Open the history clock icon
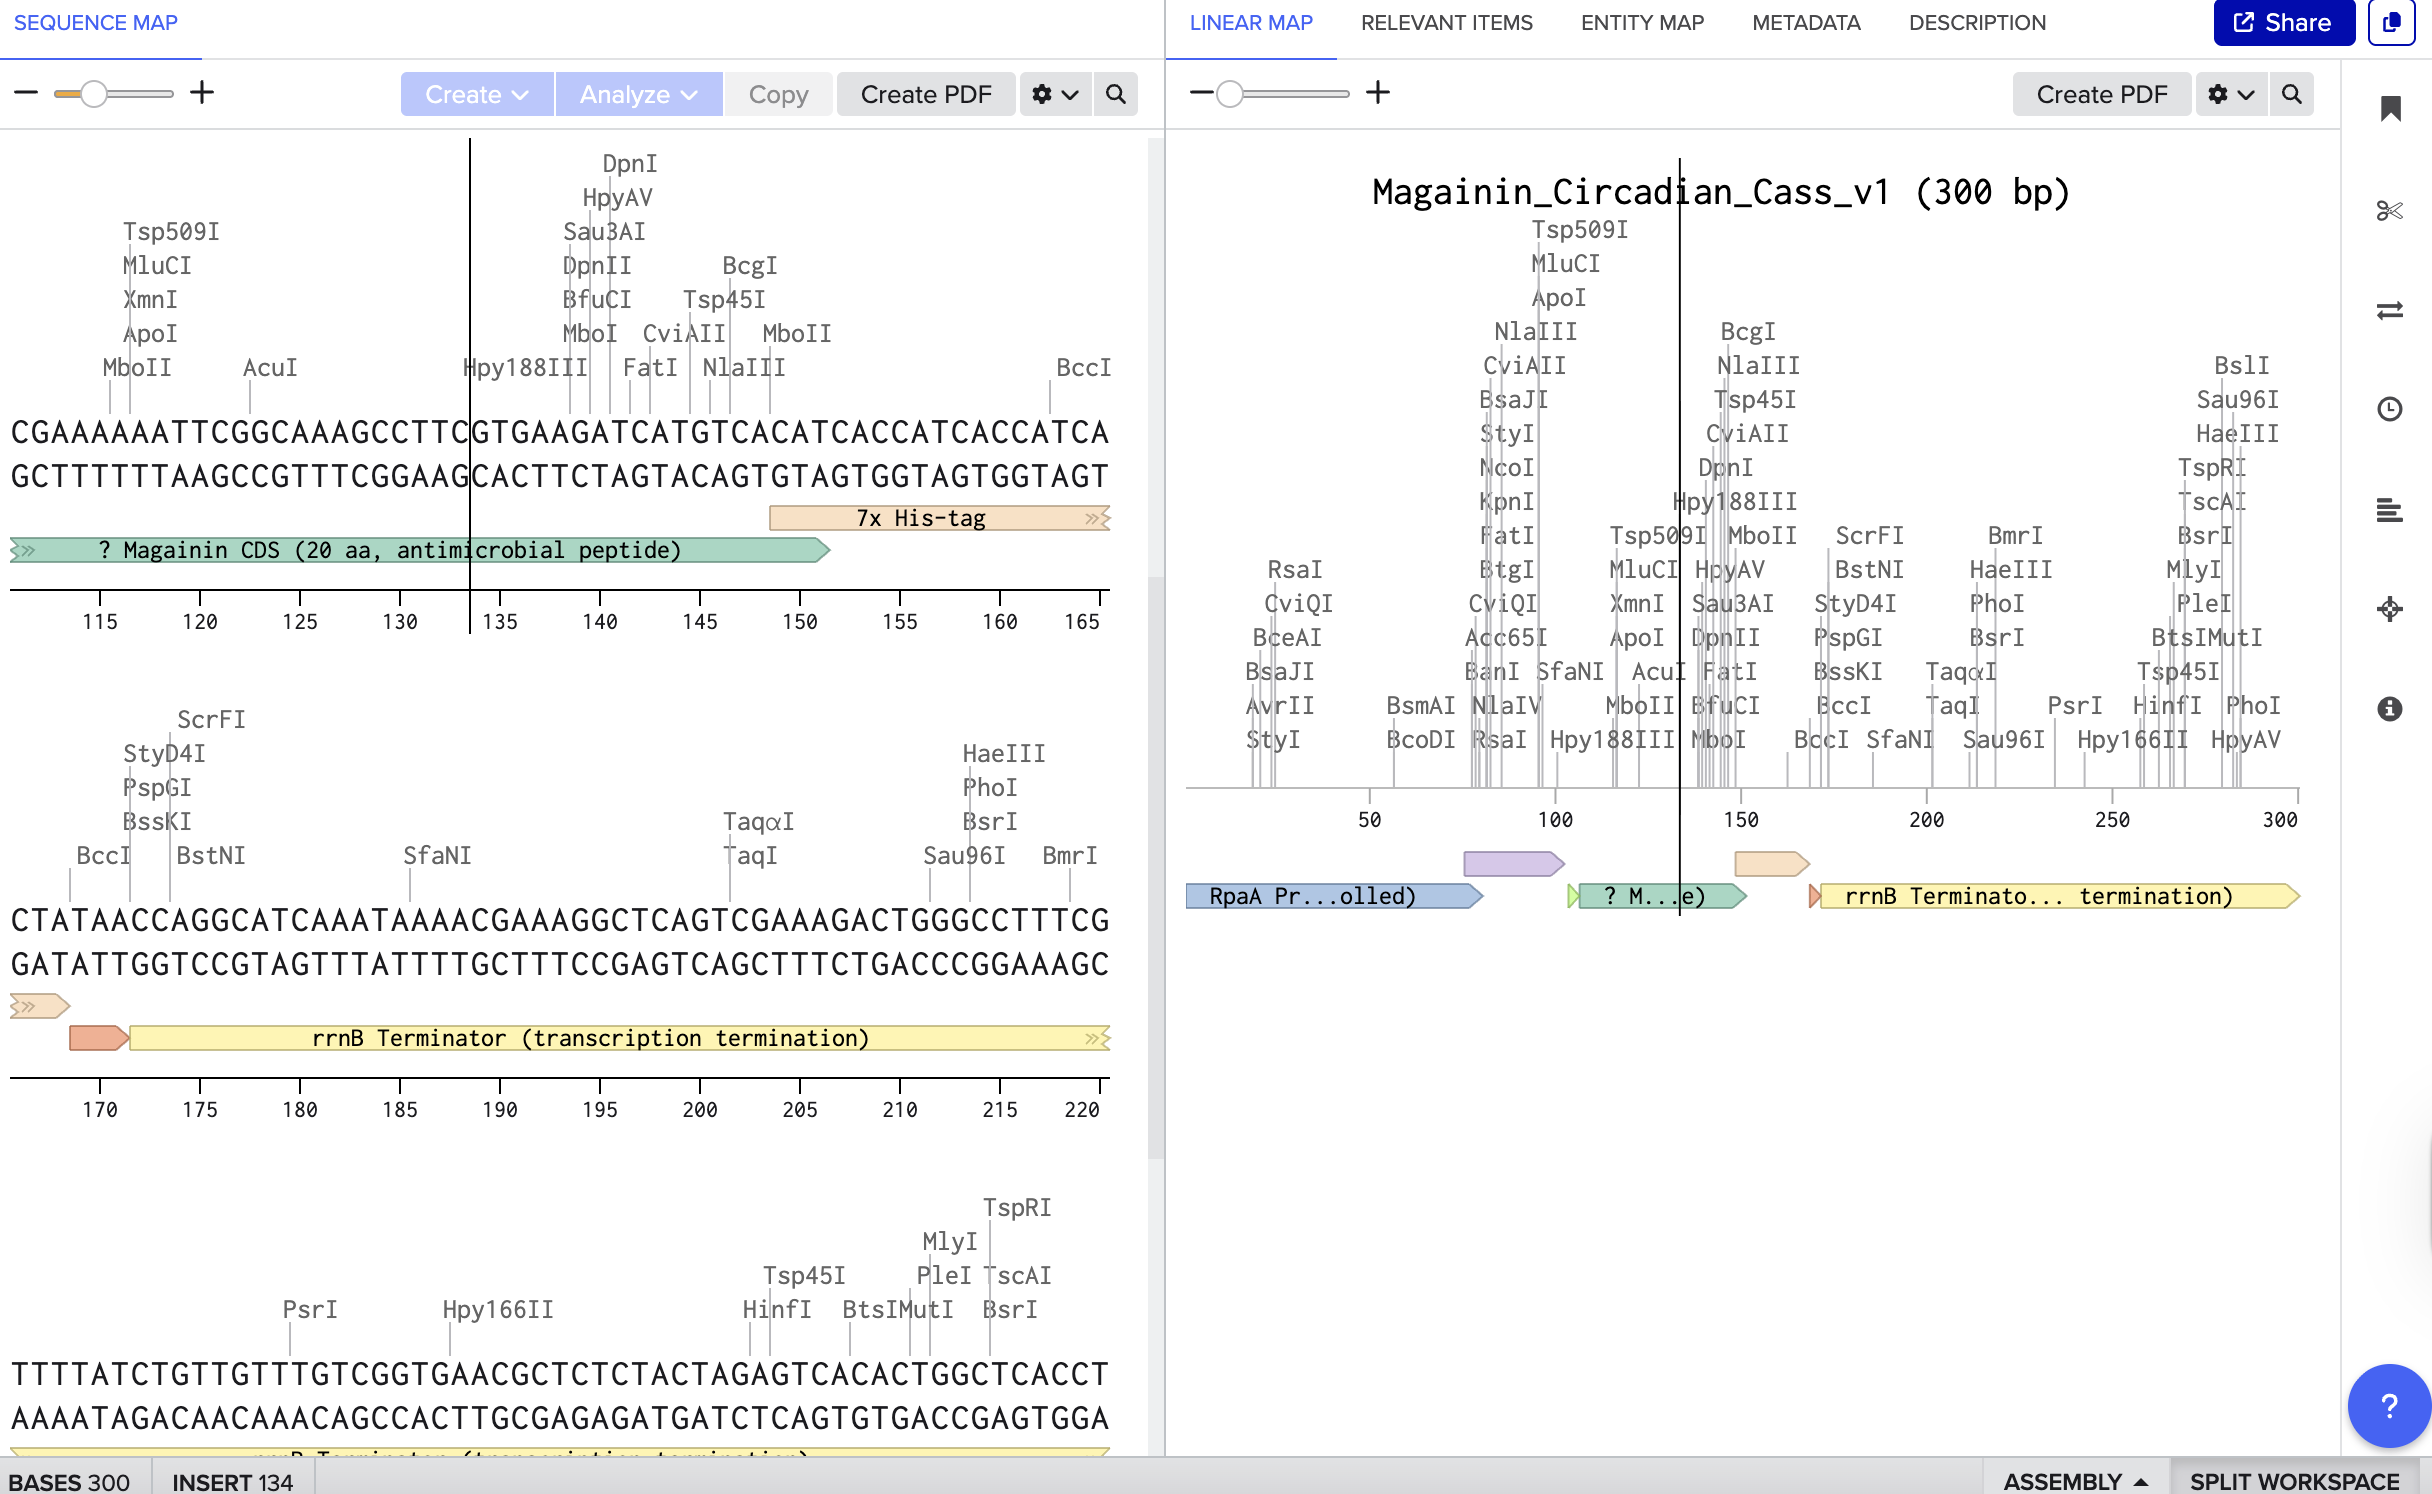Image resolution: width=2432 pixels, height=1494 pixels. pyautogui.click(x=2390, y=409)
